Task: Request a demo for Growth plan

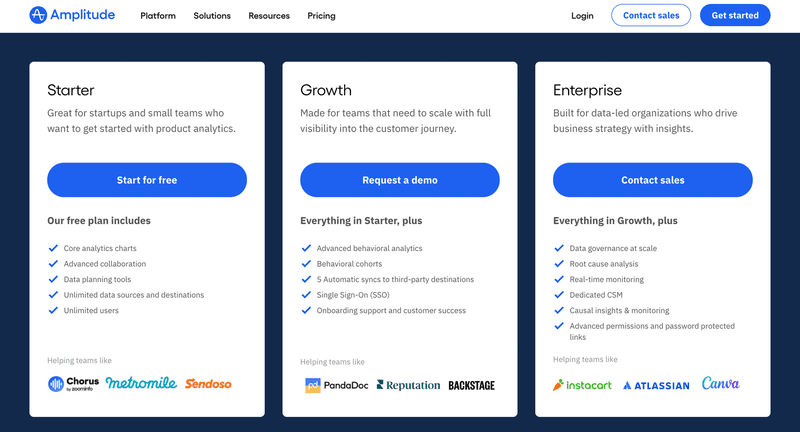Action: 400,180
